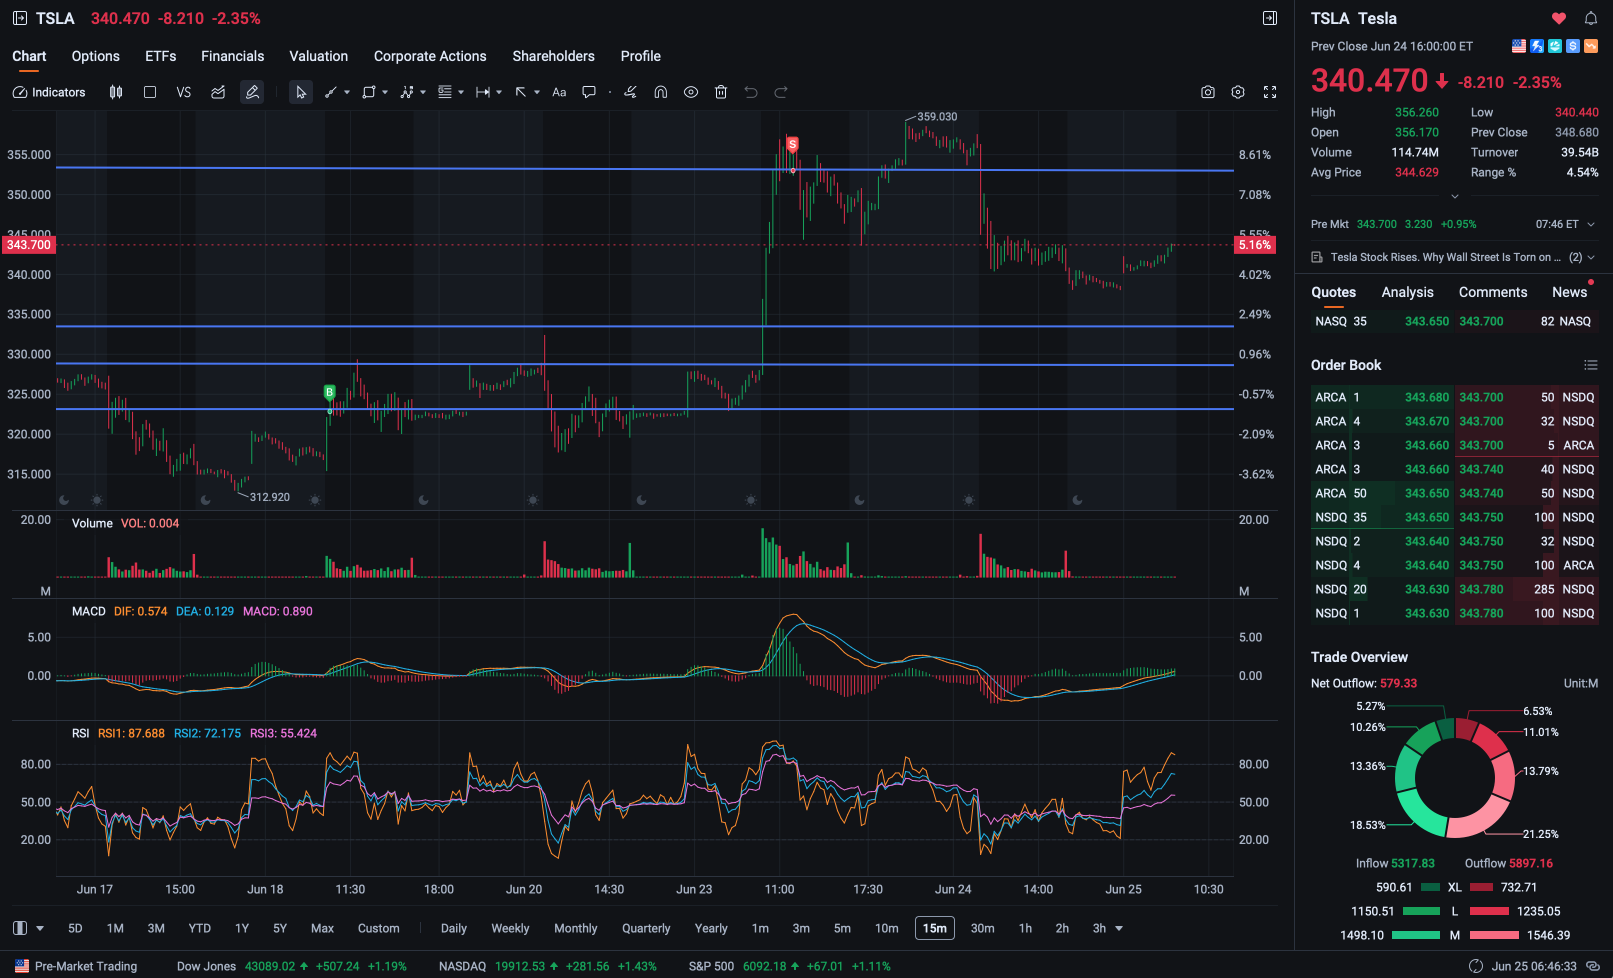Select the YTD timeframe

[x=200, y=928]
